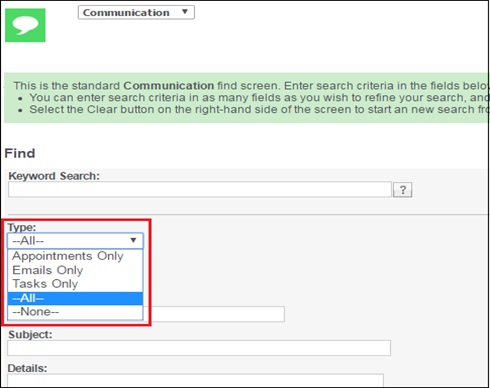Click the green help text banner
490x389 pixels.
click(246, 98)
